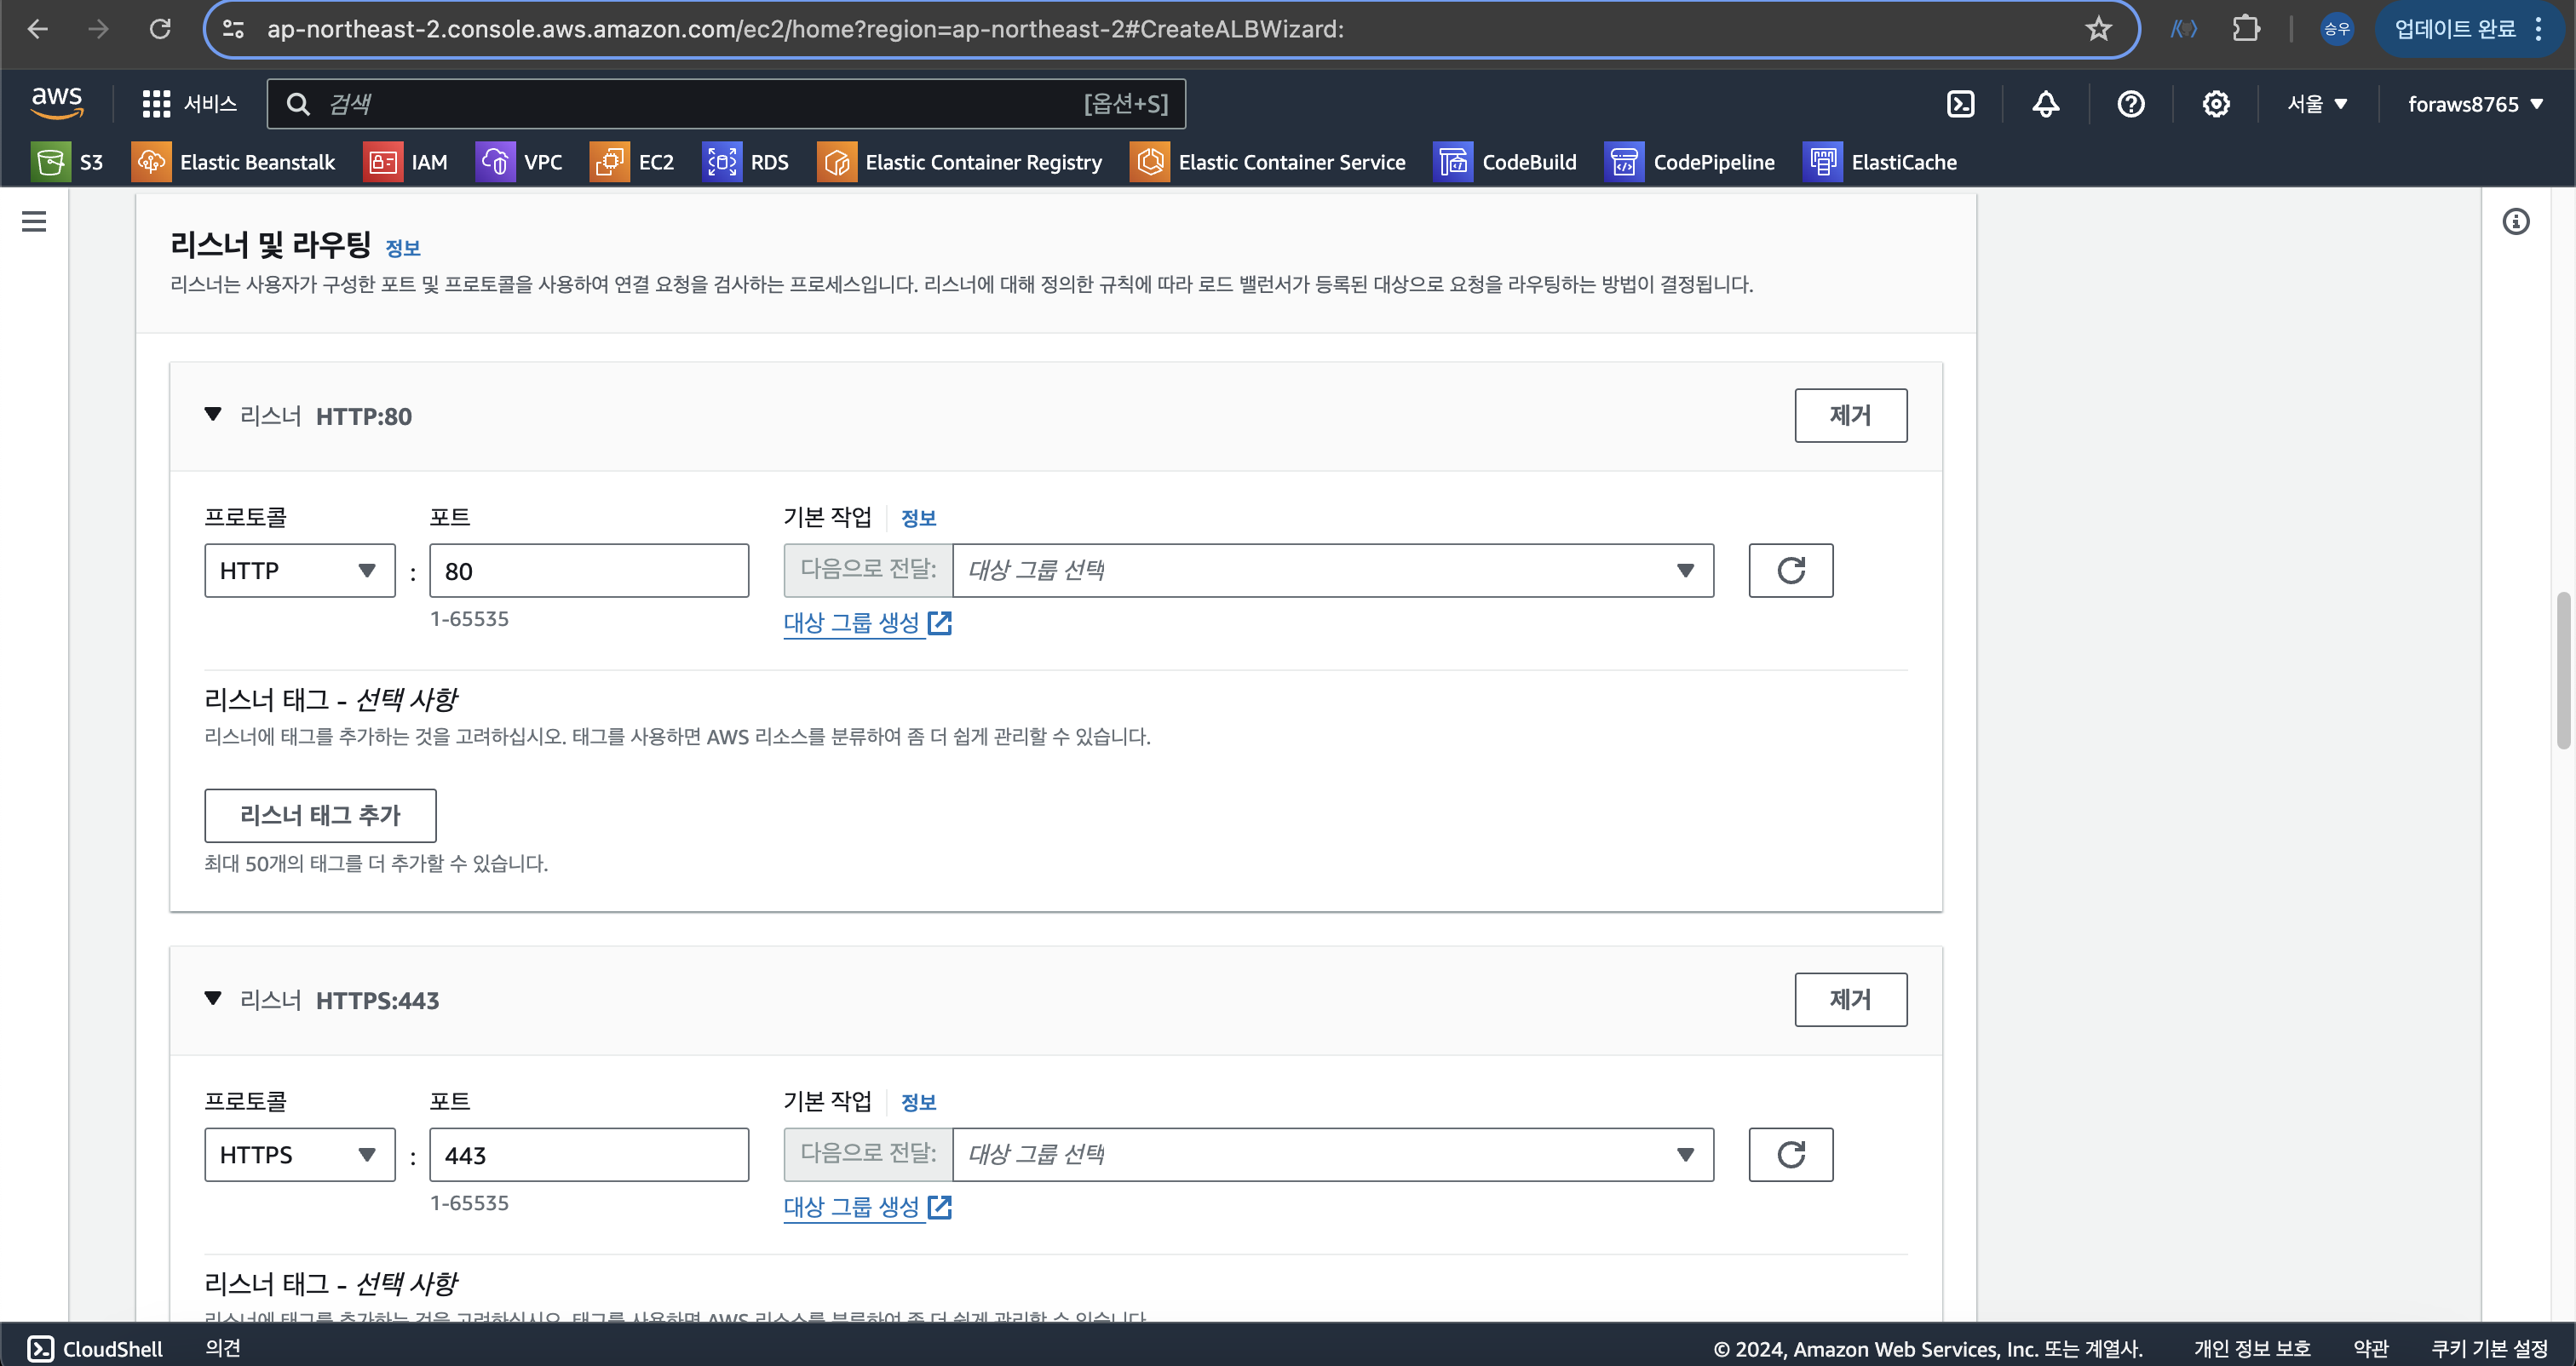2576x1366 pixels.
Task: Open the HTTP protocol dropdown
Action: pos(299,571)
